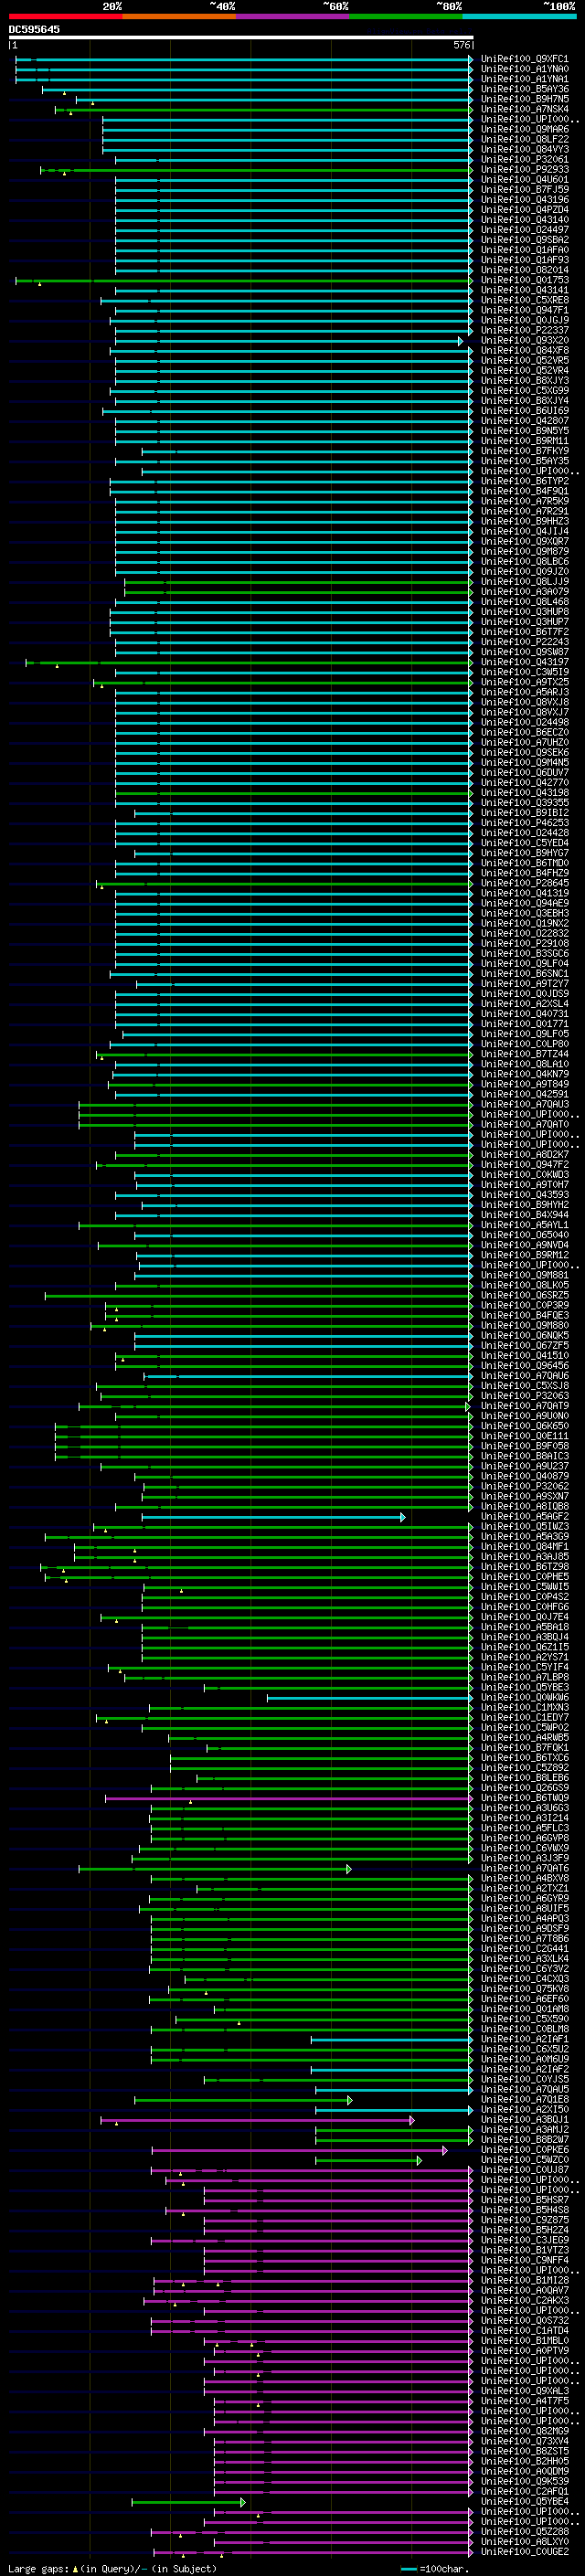Select hit UniRef100_Q1AF93
585x2576 pixels.
click(525, 260)
